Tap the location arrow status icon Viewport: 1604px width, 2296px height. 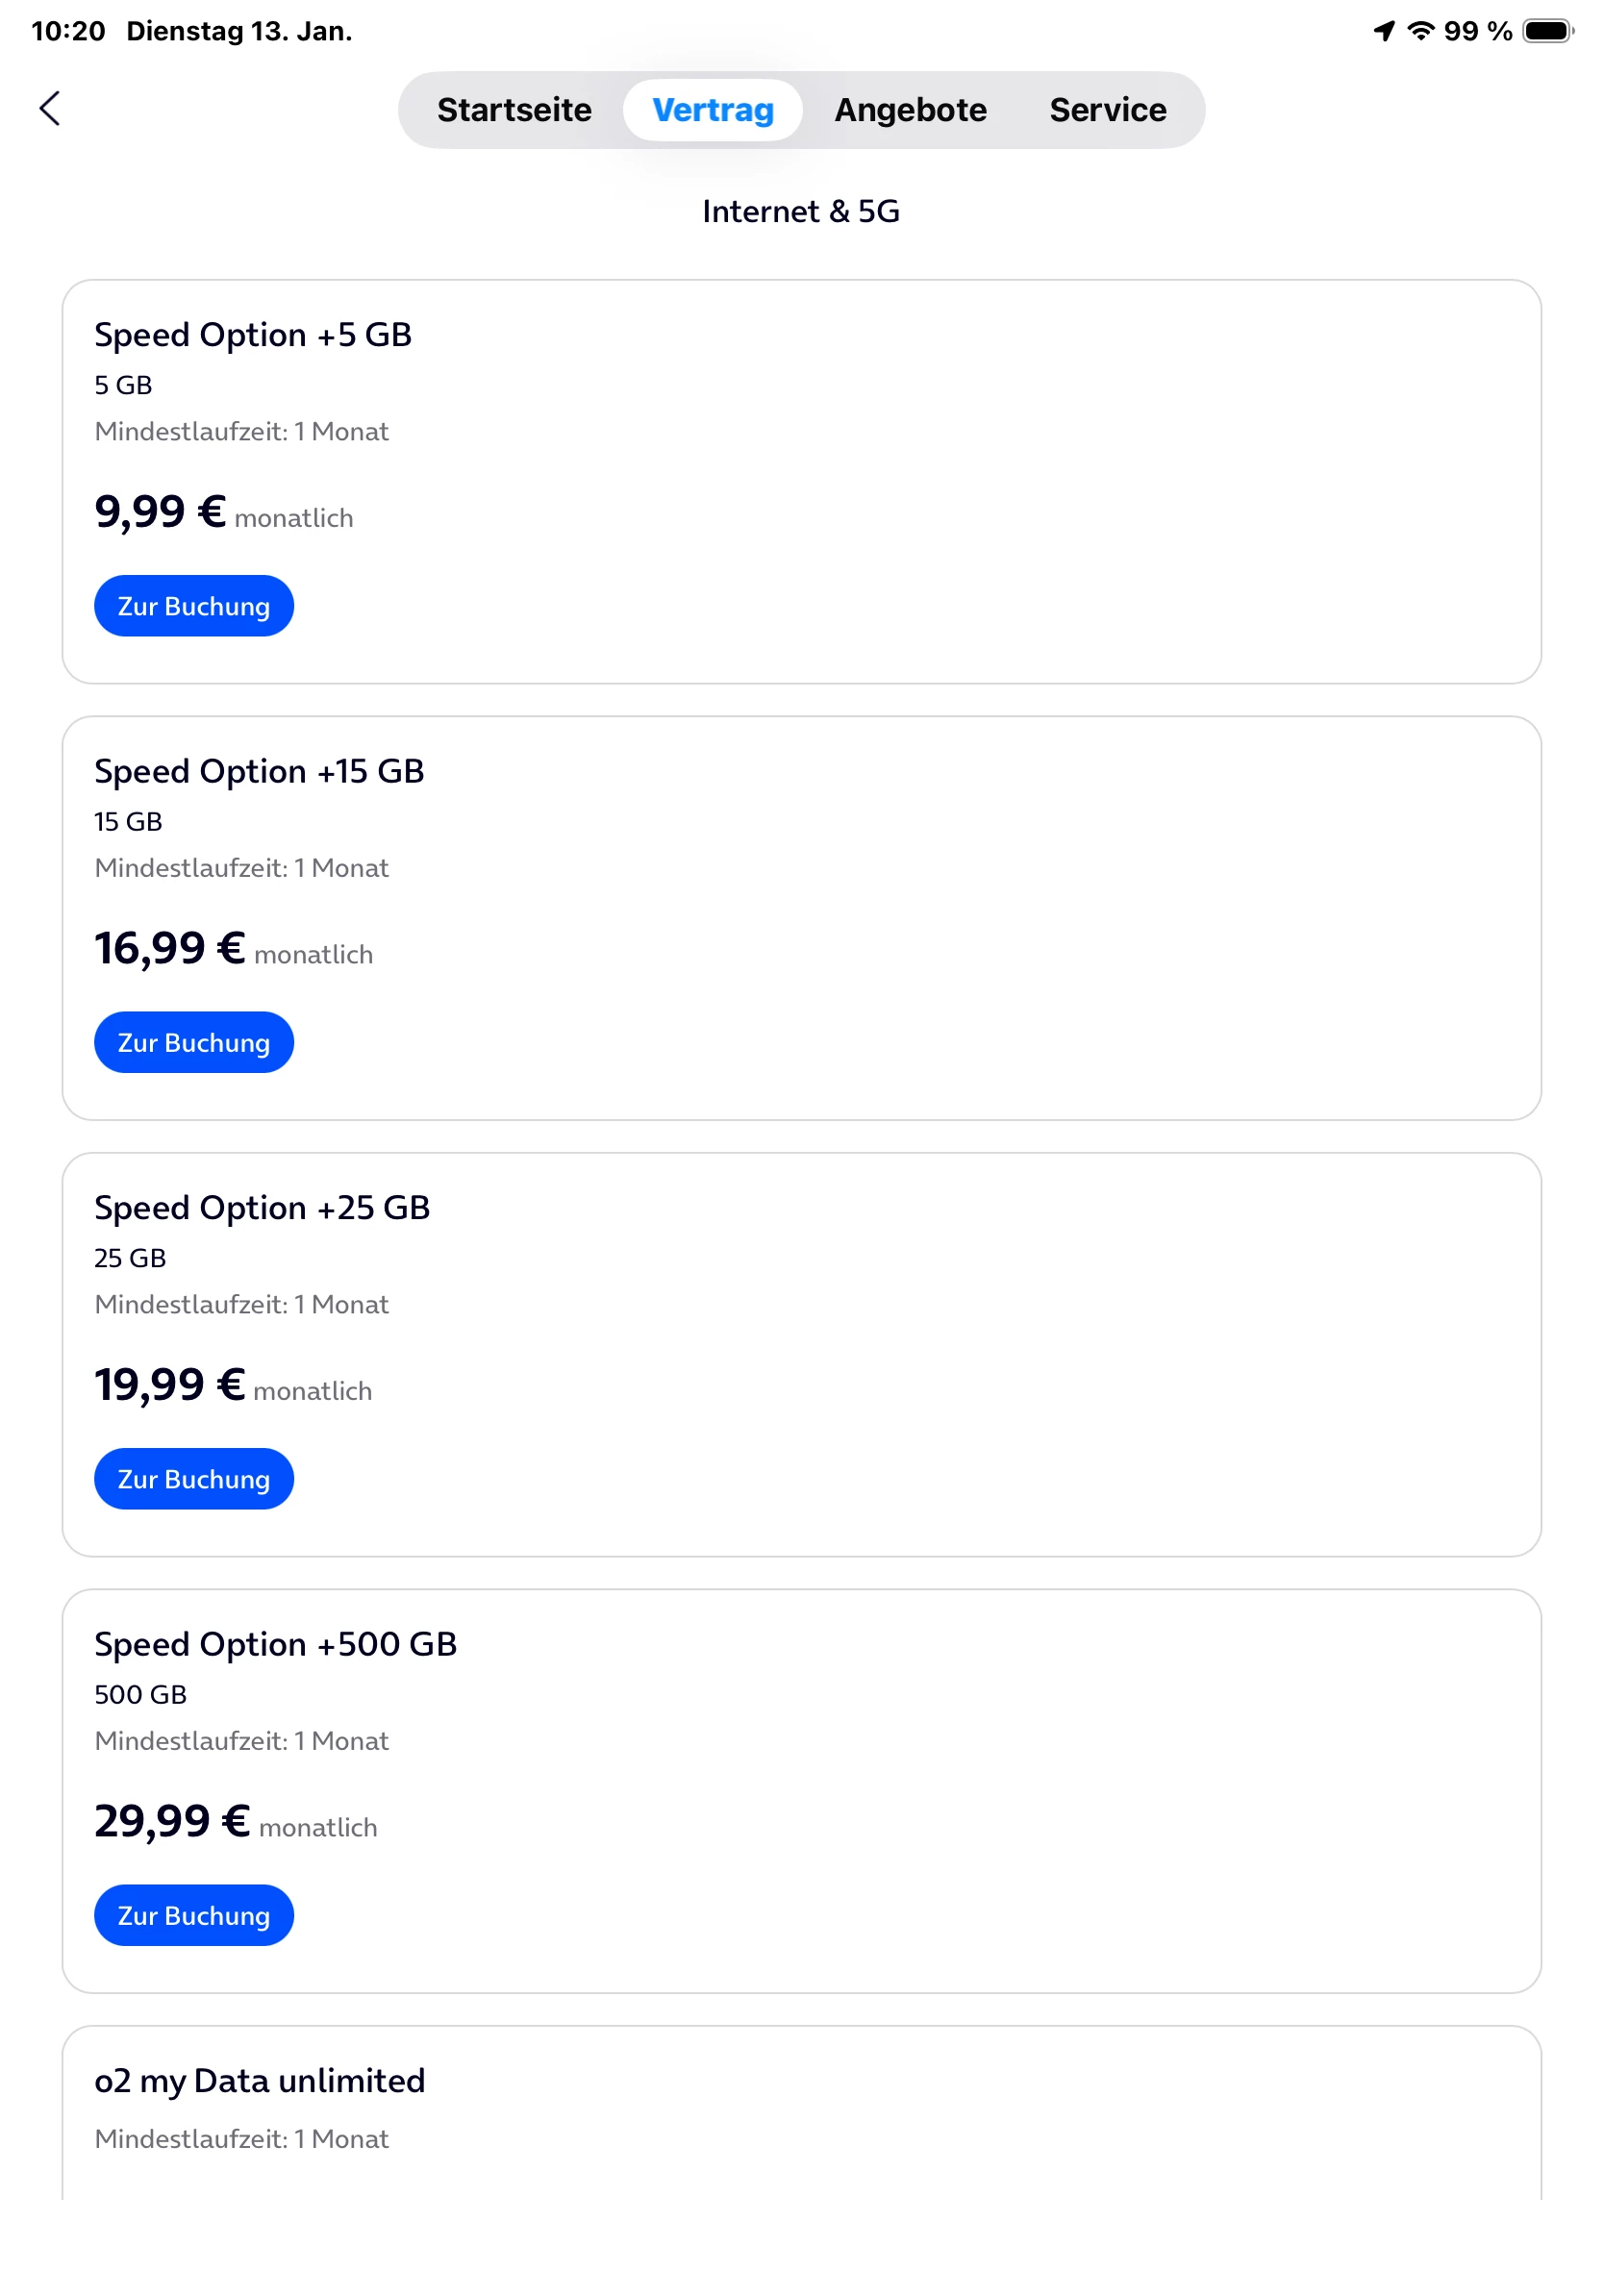click(1384, 31)
